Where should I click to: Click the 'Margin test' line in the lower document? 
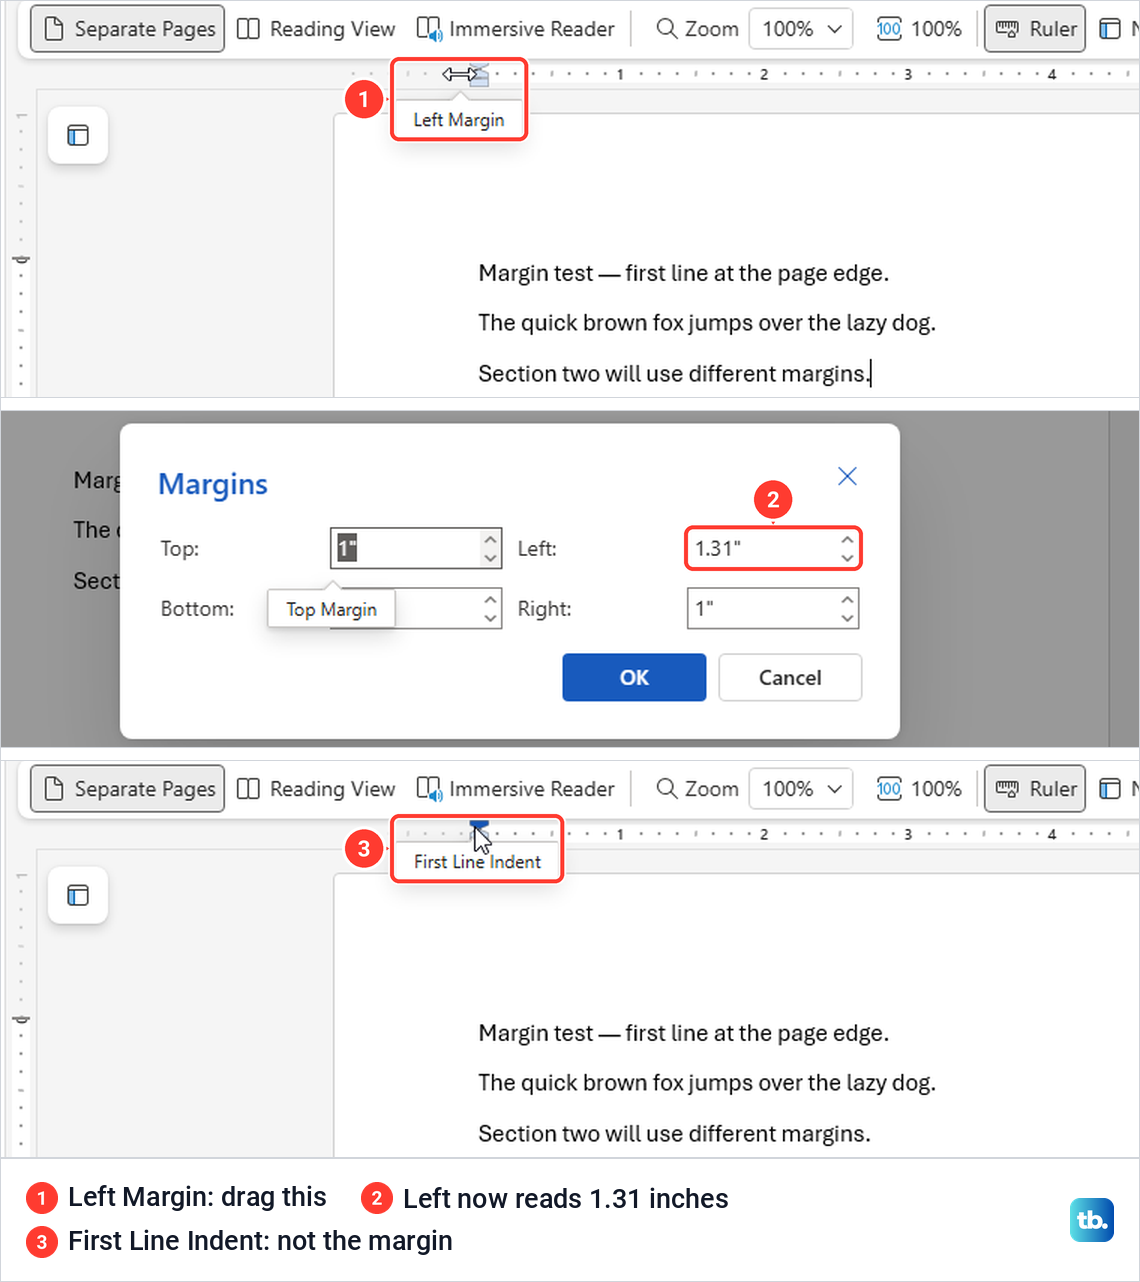(x=683, y=1033)
